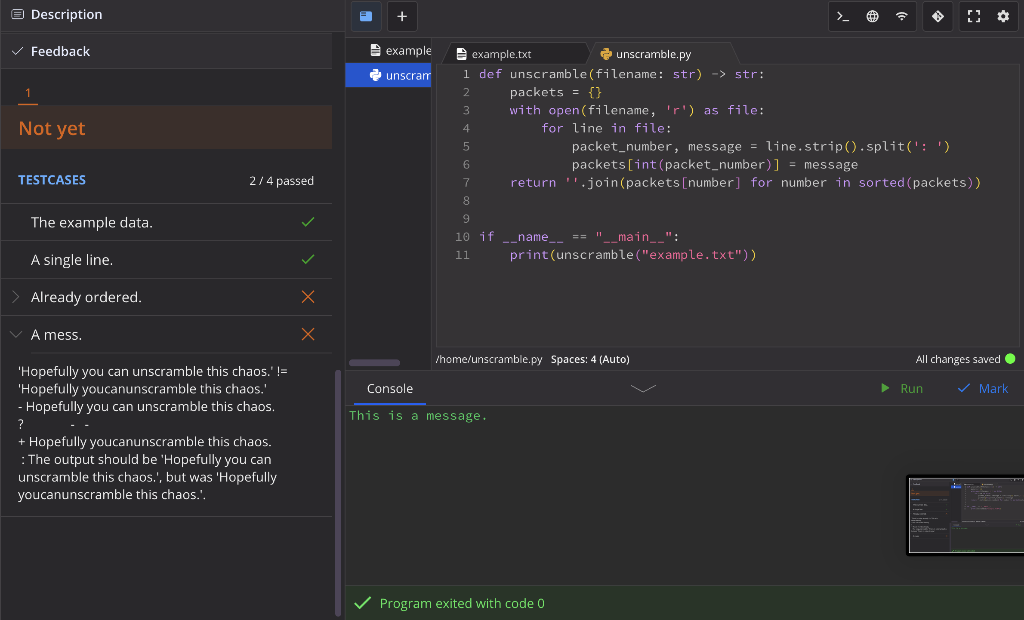1024x620 pixels.
Task: Select unscramble.py in the file tree
Action: (x=399, y=75)
